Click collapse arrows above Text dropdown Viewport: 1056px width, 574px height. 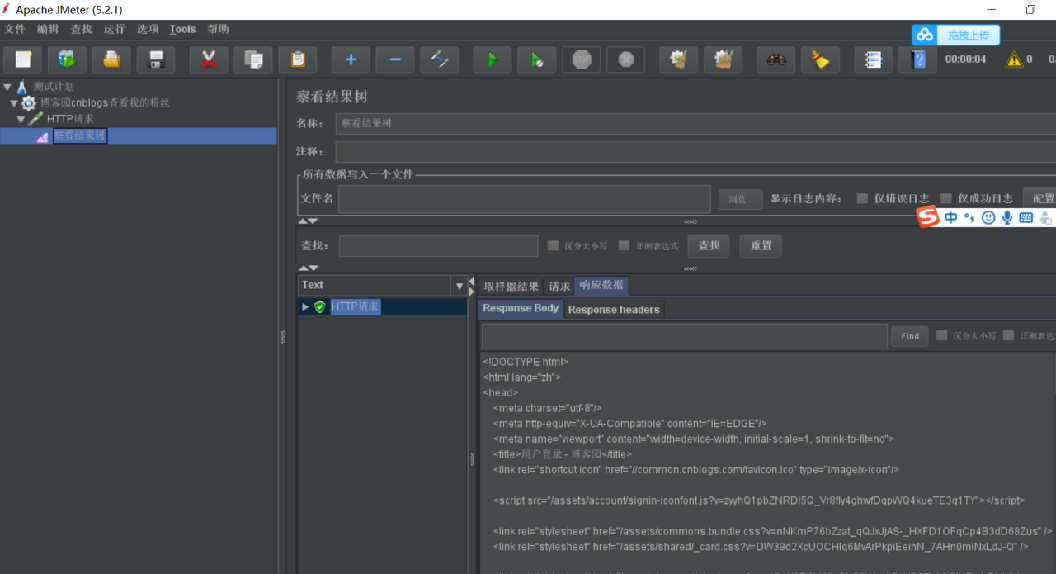308,268
